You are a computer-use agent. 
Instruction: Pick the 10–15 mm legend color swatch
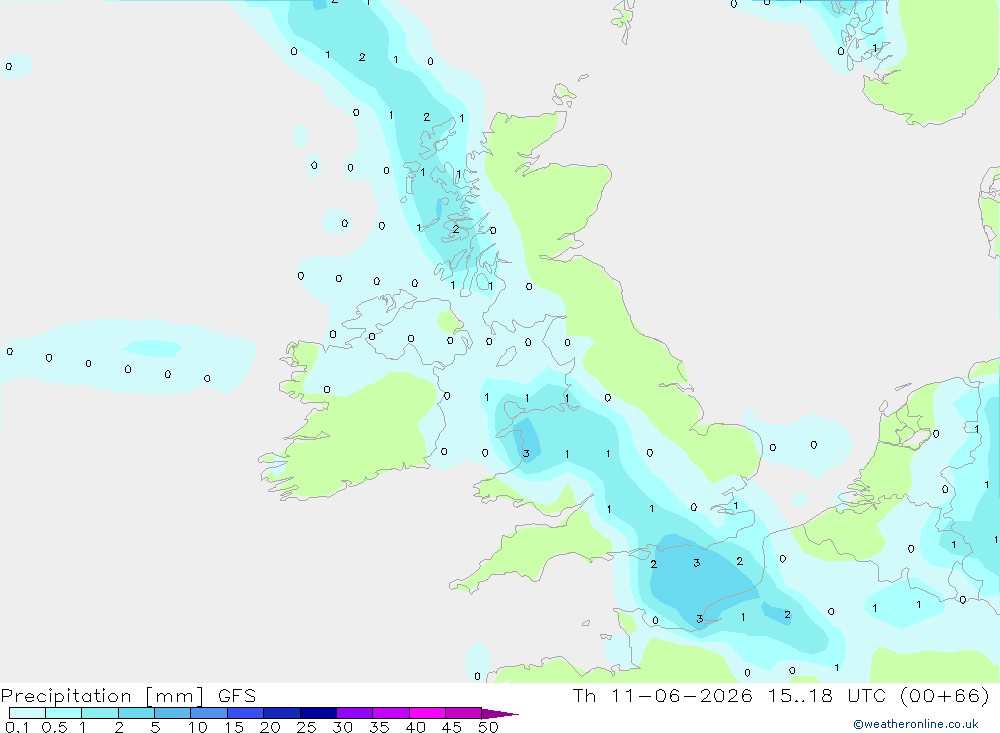click(x=209, y=713)
